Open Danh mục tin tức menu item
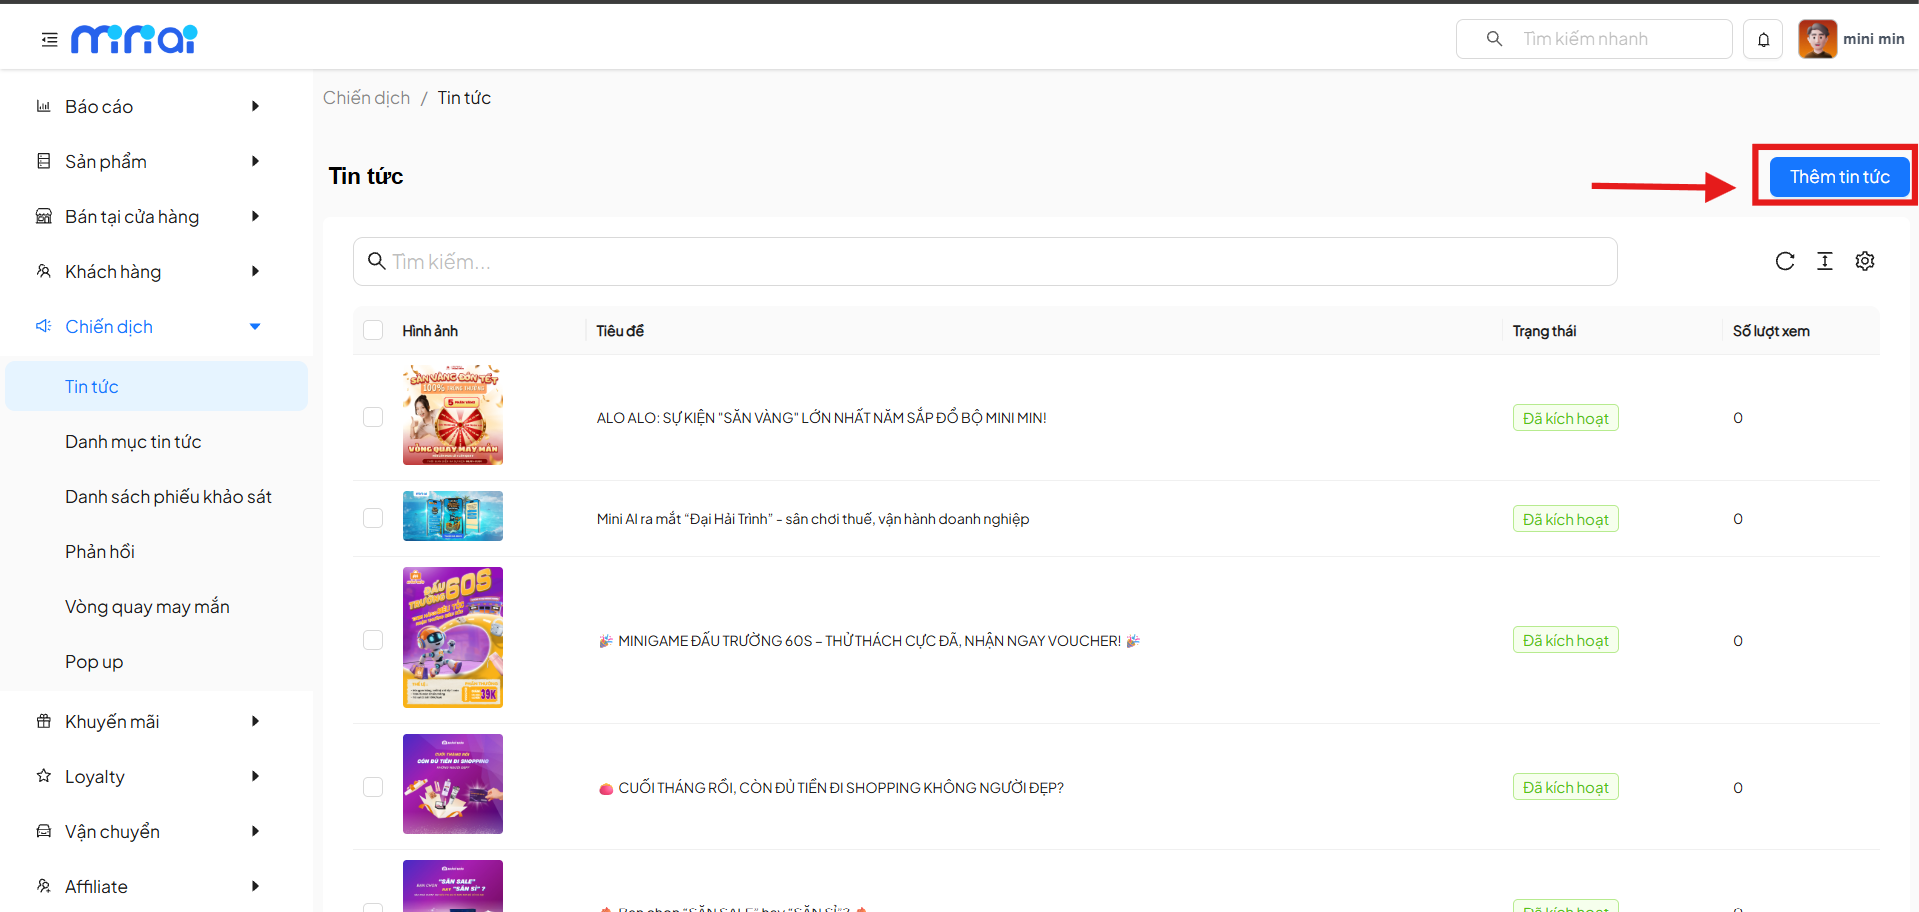 133,442
